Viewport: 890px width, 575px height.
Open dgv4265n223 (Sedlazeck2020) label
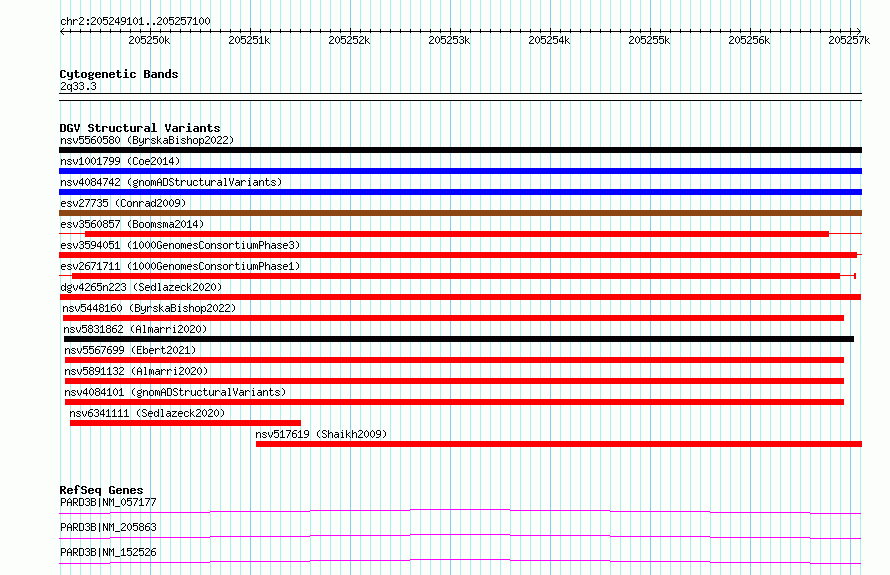(x=141, y=287)
